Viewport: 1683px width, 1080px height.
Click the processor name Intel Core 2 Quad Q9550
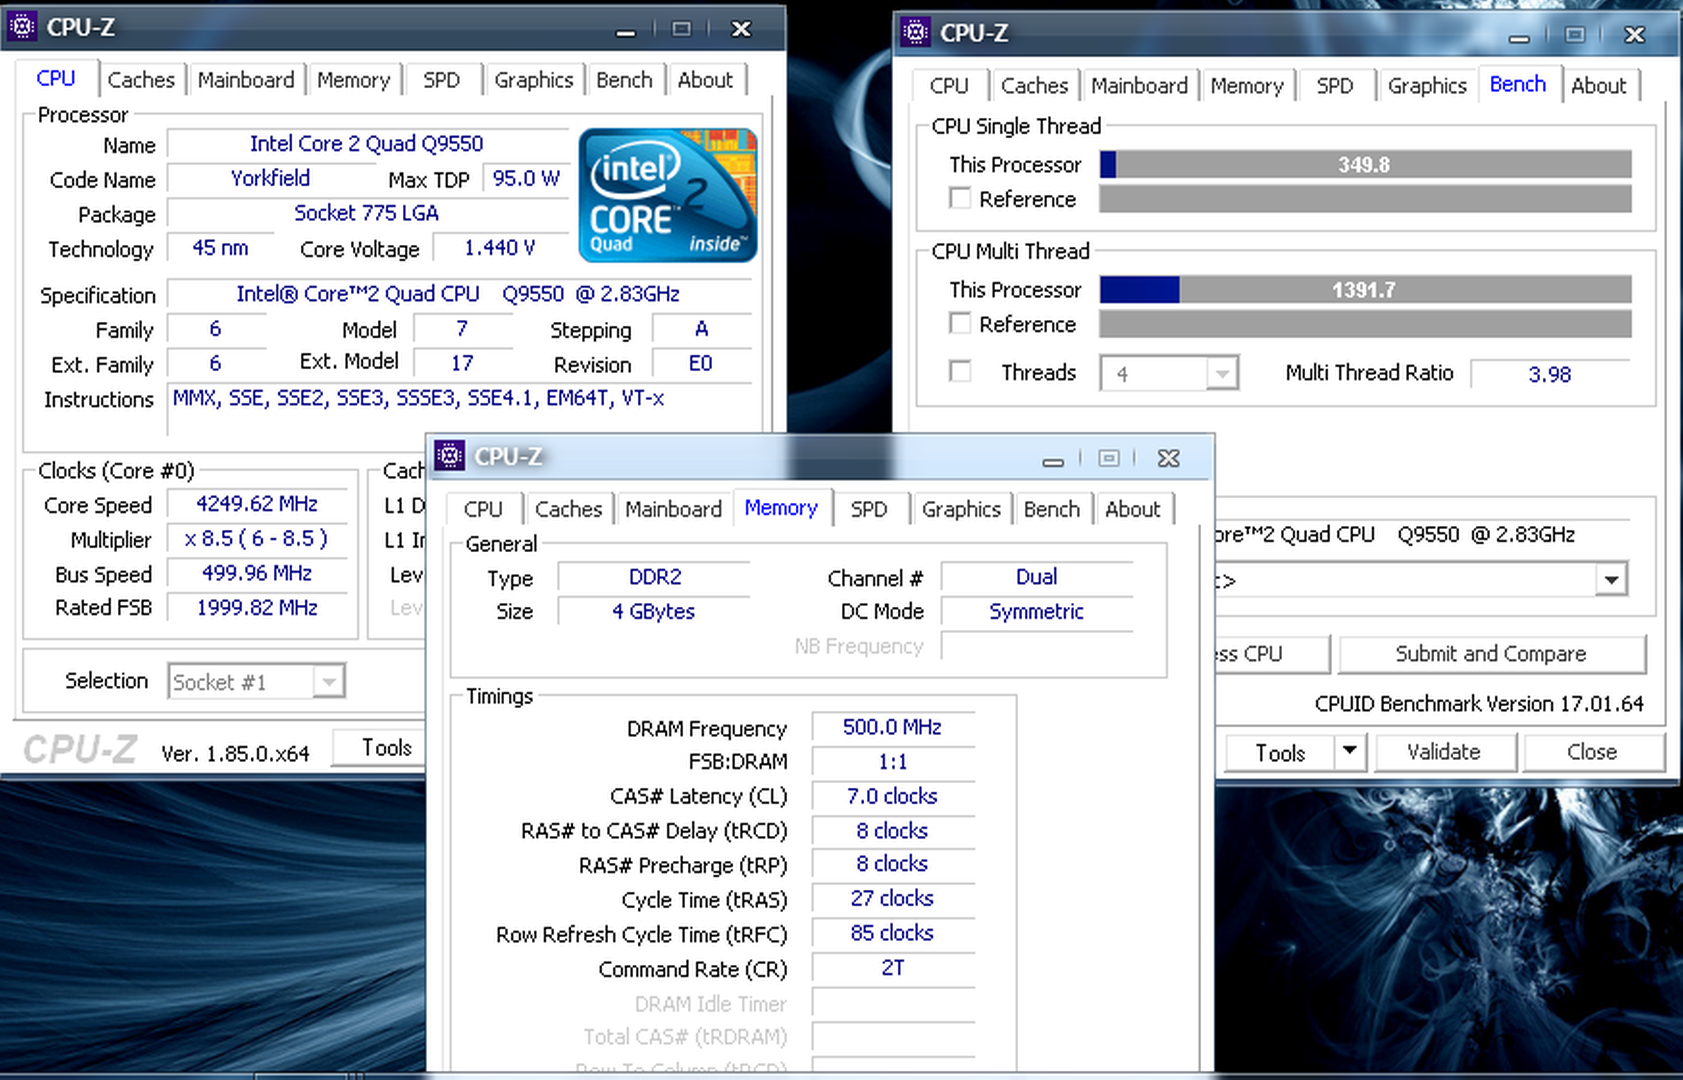[367, 143]
